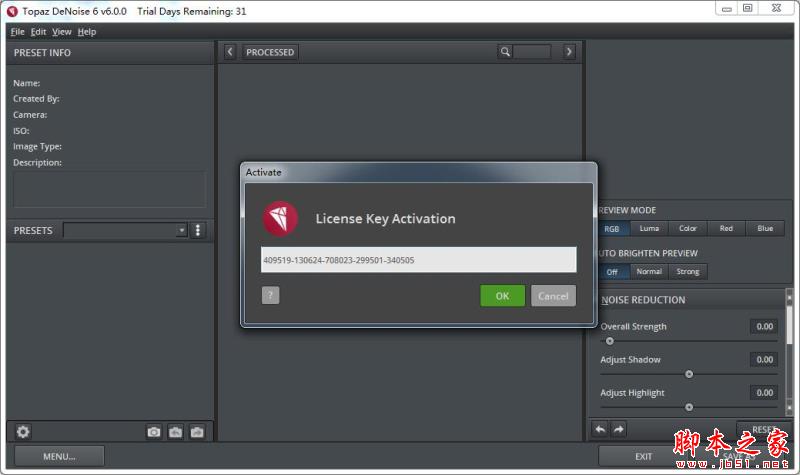The height and width of the screenshot is (475, 800).
Task: Click the Adjust Highlight value box
Action: [x=764, y=392]
